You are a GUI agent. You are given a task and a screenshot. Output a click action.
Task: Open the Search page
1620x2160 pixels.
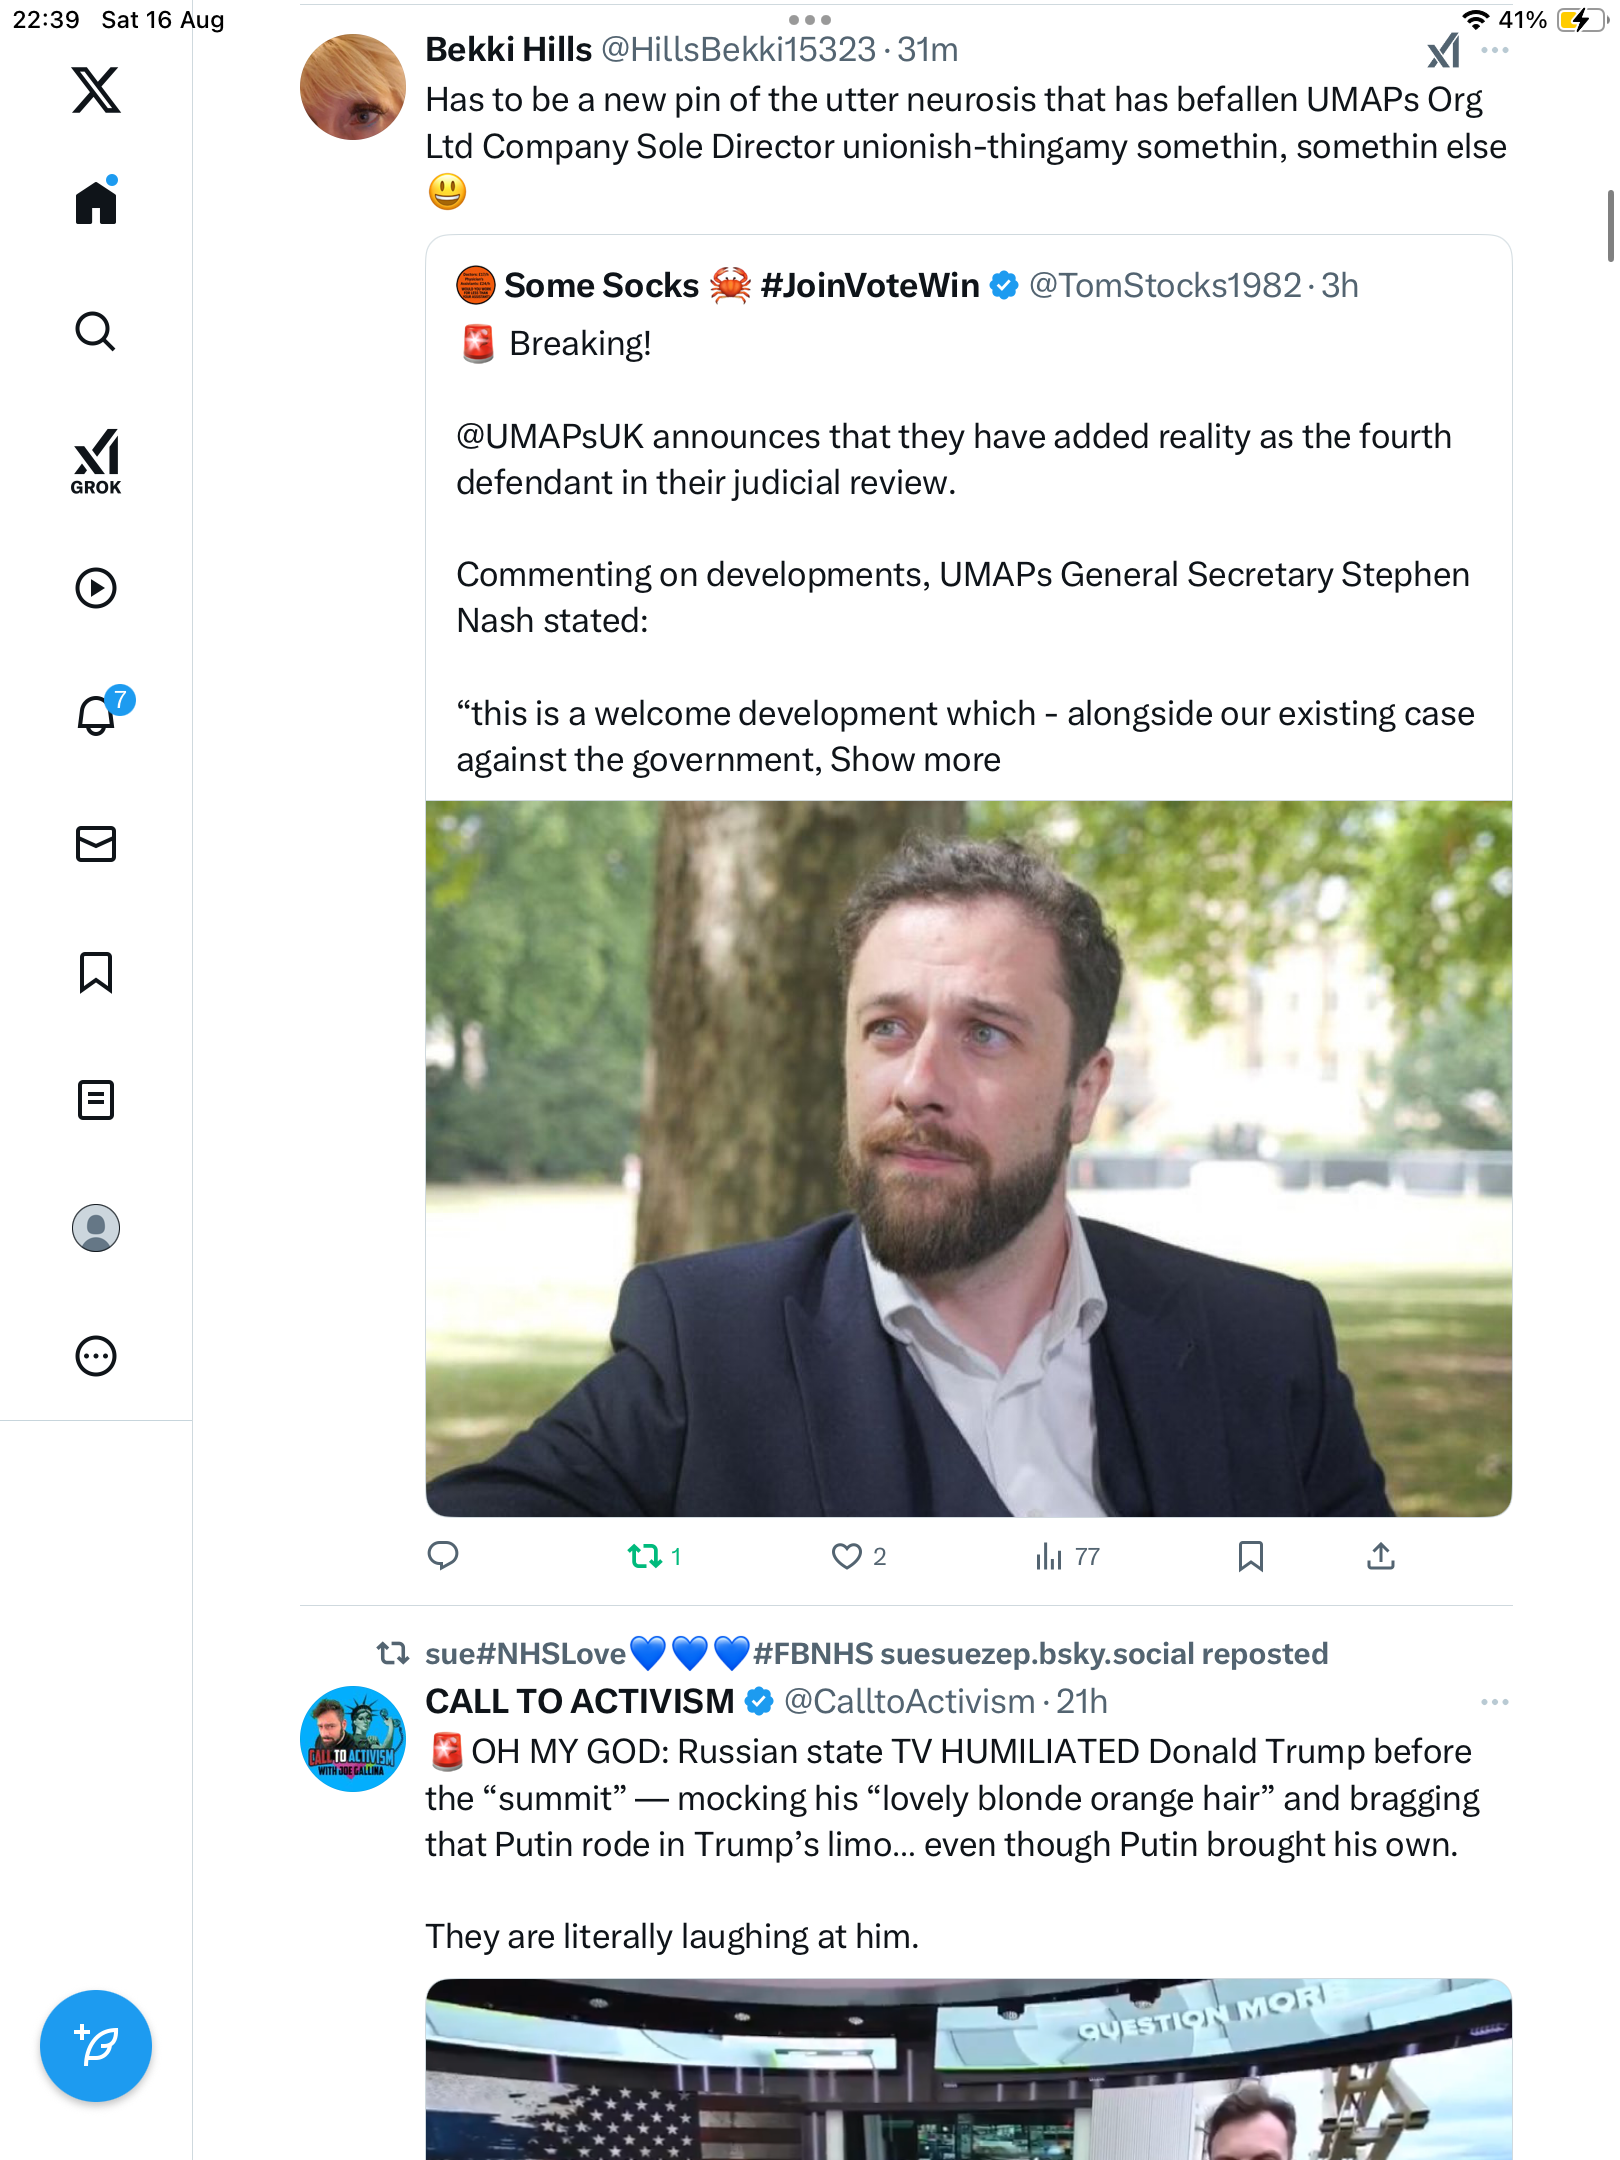[x=96, y=332]
